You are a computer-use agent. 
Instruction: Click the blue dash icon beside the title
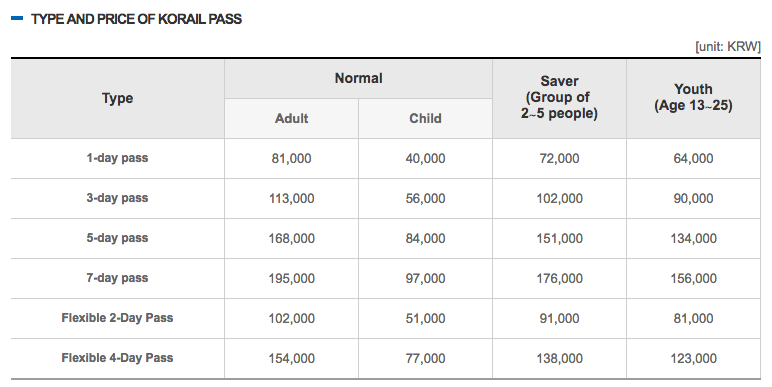pyautogui.click(x=17, y=19)
